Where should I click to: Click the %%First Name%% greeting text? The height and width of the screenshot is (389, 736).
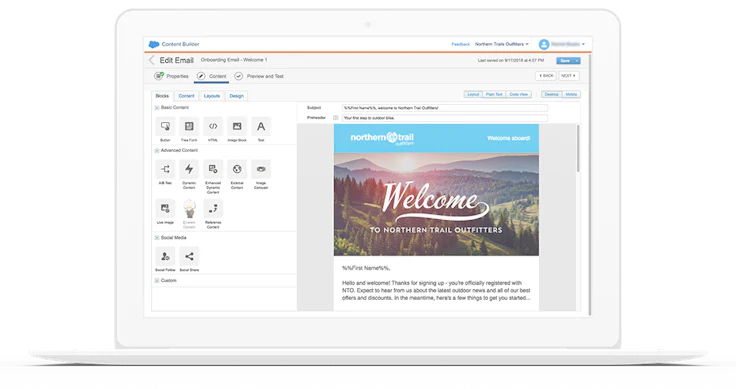click(366, 268)
